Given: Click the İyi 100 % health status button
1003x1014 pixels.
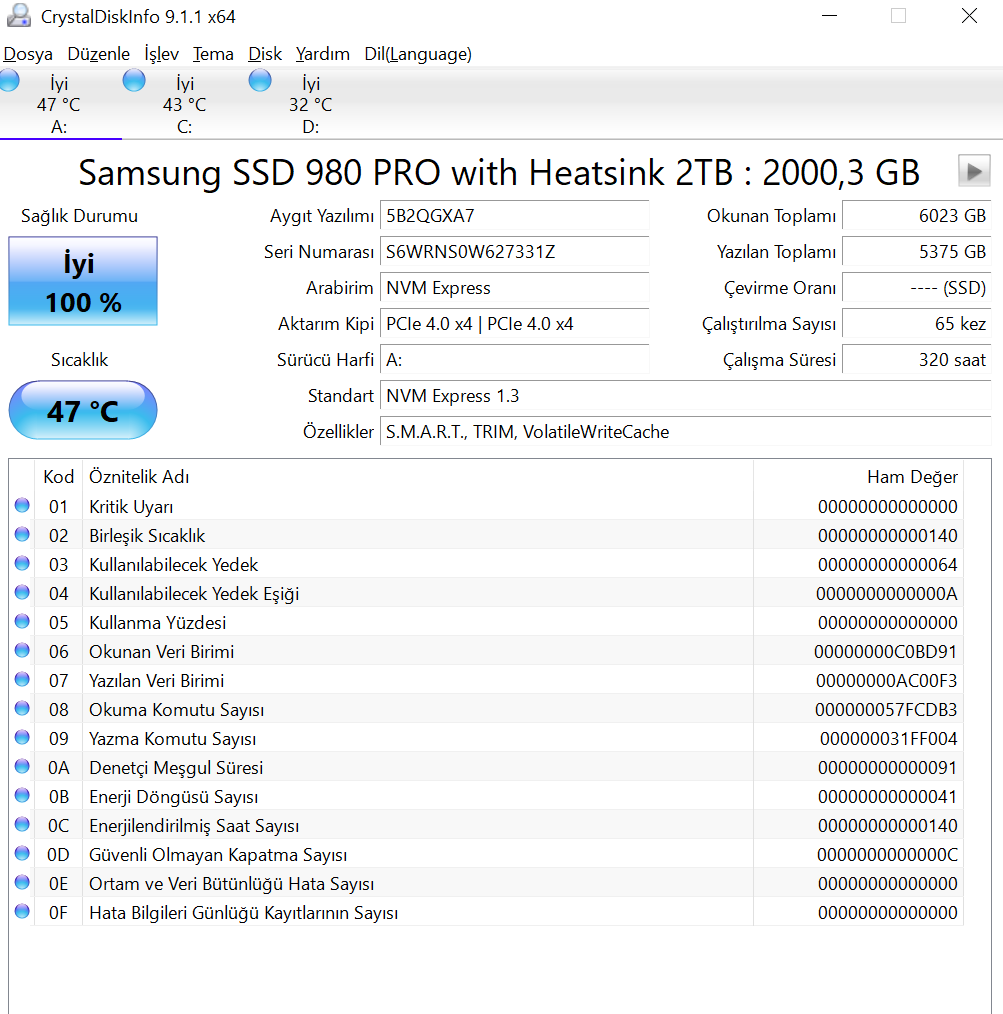Looking at the screenshot, I should point(83,281).
